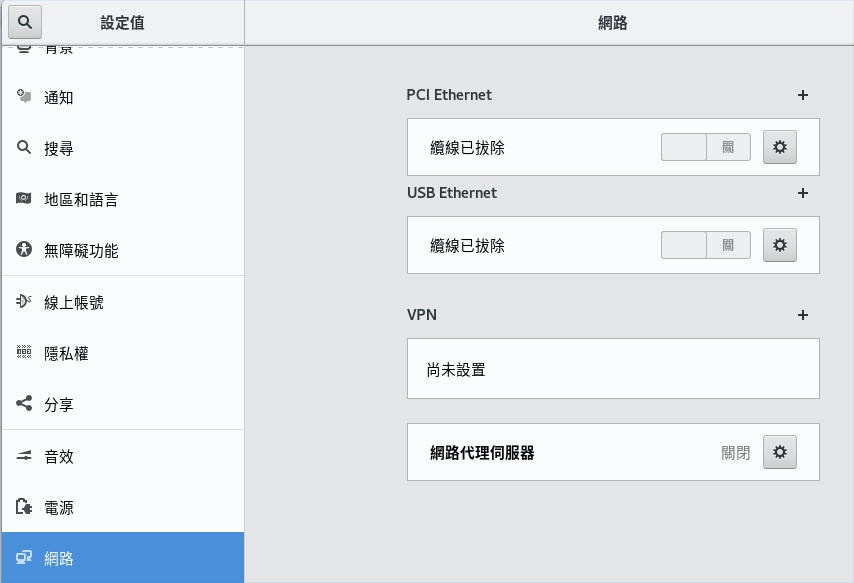Open 電源 power settings
The width and height of the screenshot is (854, 583).
pos(123,507)
